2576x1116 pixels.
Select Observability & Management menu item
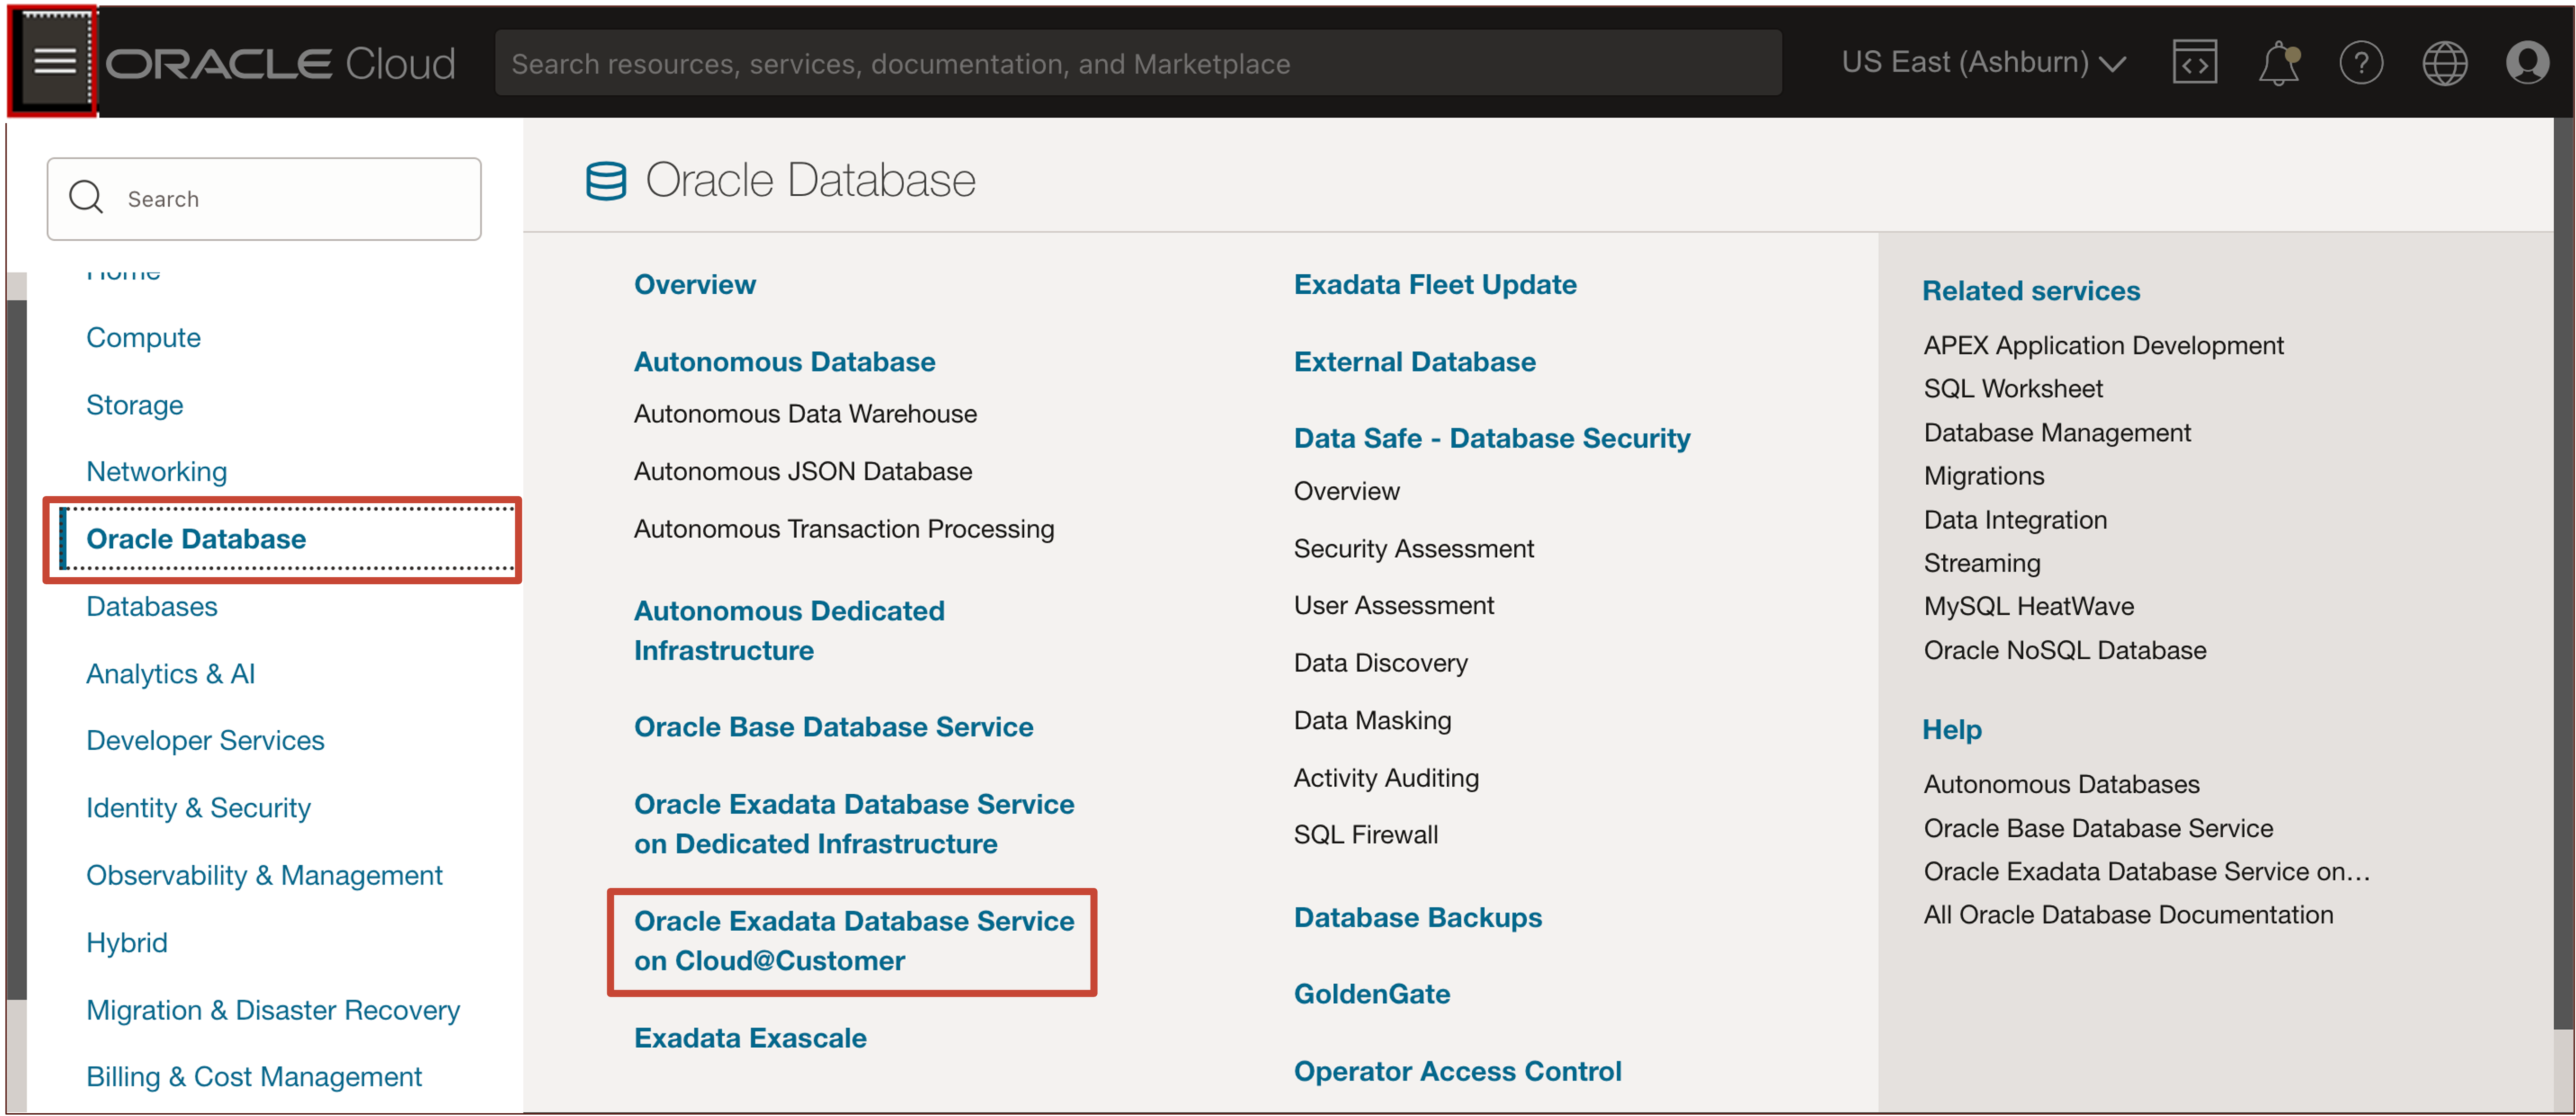tap(264, 876)
